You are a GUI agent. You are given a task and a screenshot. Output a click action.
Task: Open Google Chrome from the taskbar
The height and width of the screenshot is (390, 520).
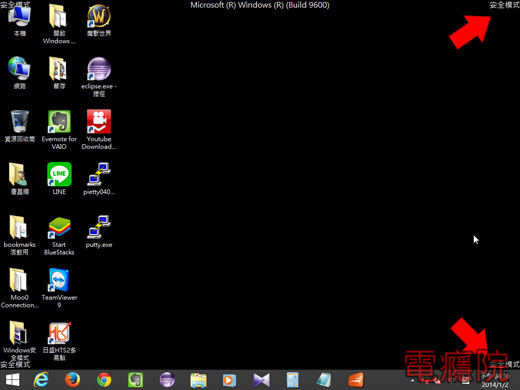click(104, 380)
